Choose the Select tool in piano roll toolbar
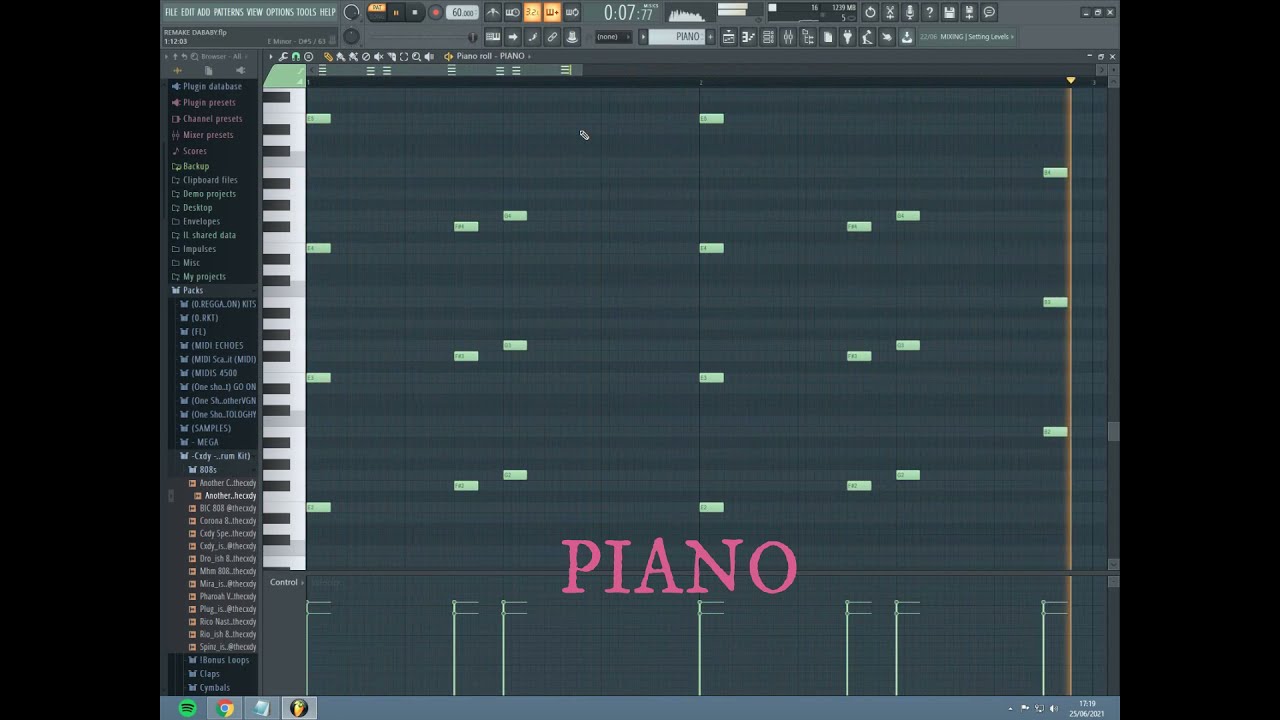Screen dimensions: 1280x720 point(404,56)
